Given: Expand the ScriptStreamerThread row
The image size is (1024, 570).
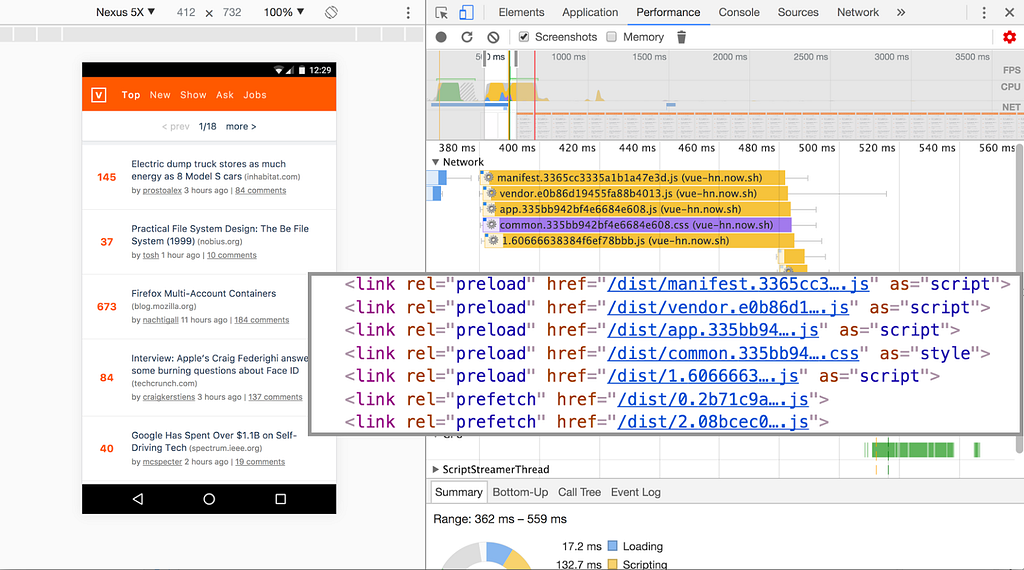Looking at the screenshot, I should (x=436, y=469).
